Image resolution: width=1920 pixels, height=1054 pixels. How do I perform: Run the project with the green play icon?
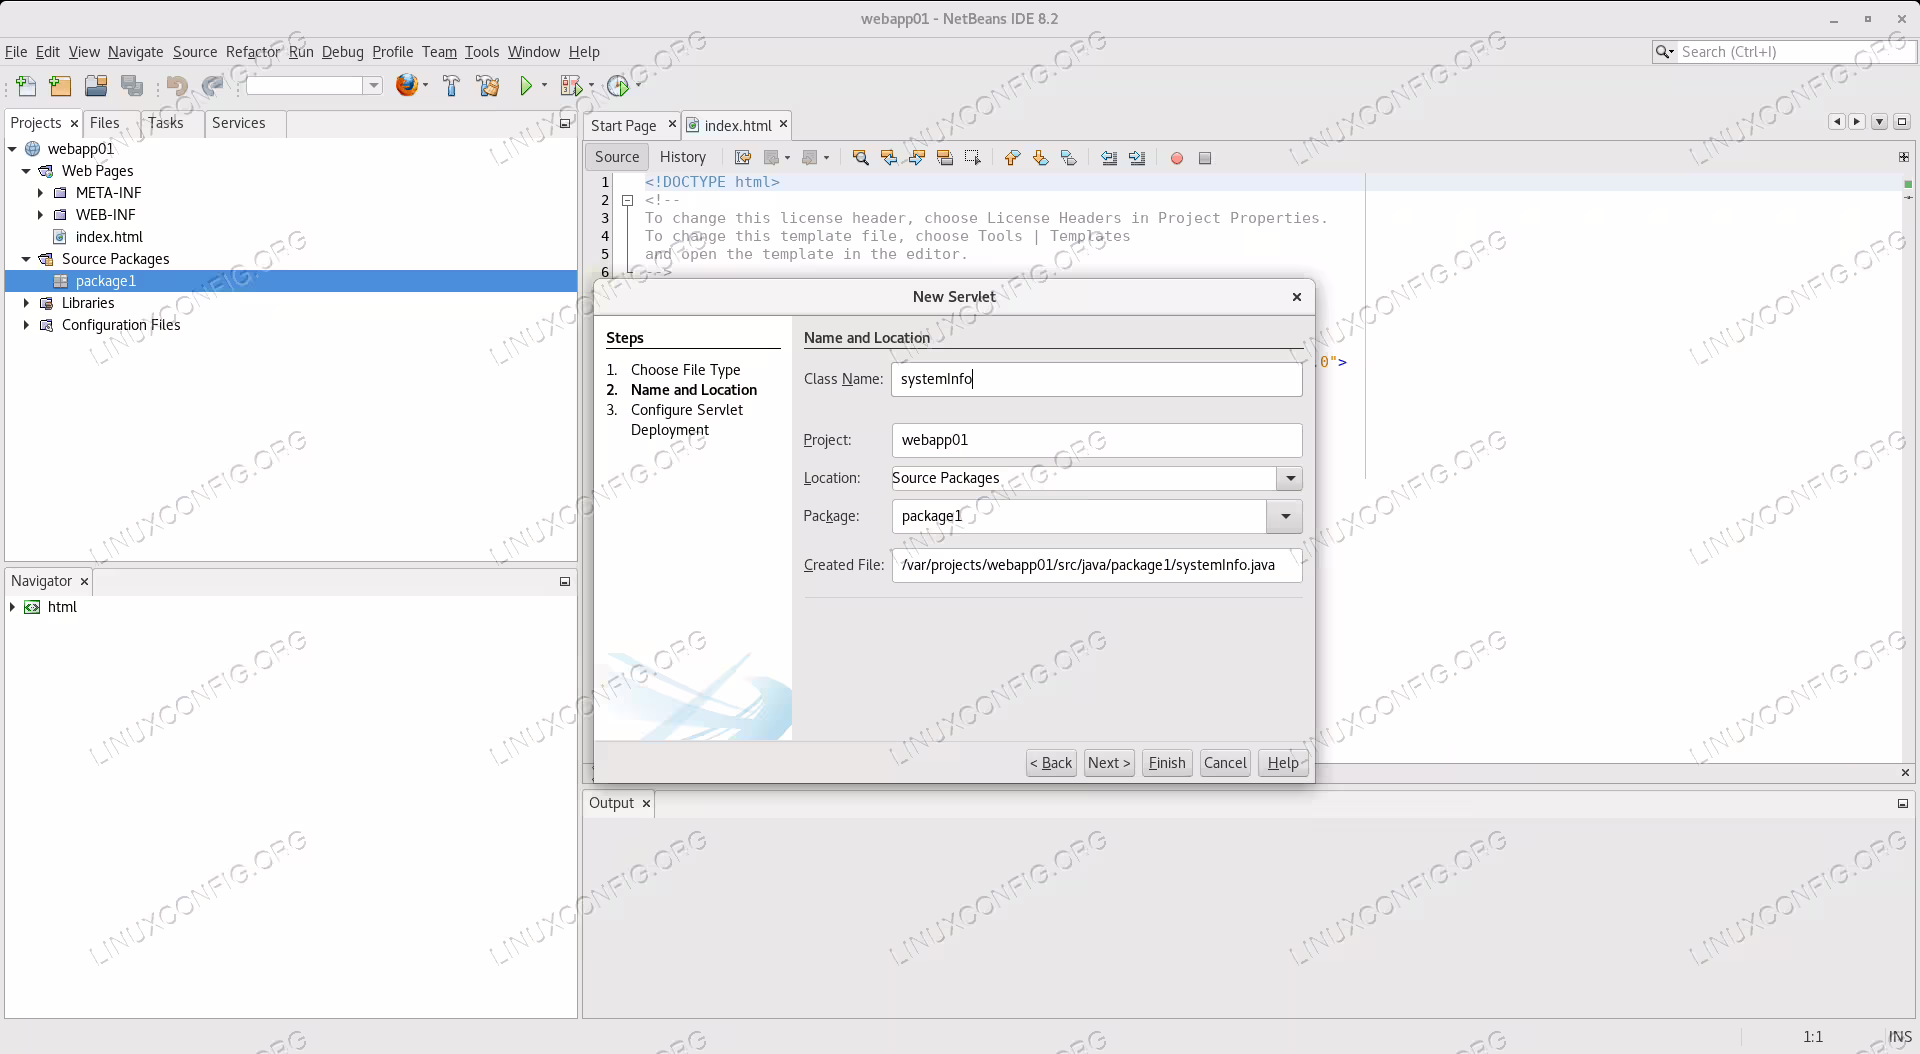pos(526,86)
